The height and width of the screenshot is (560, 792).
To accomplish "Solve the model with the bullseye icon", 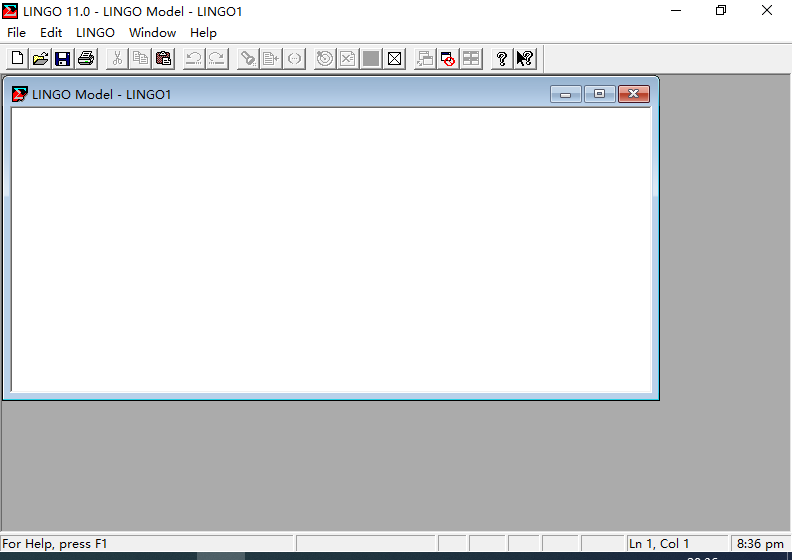I will tap(325, 59).
